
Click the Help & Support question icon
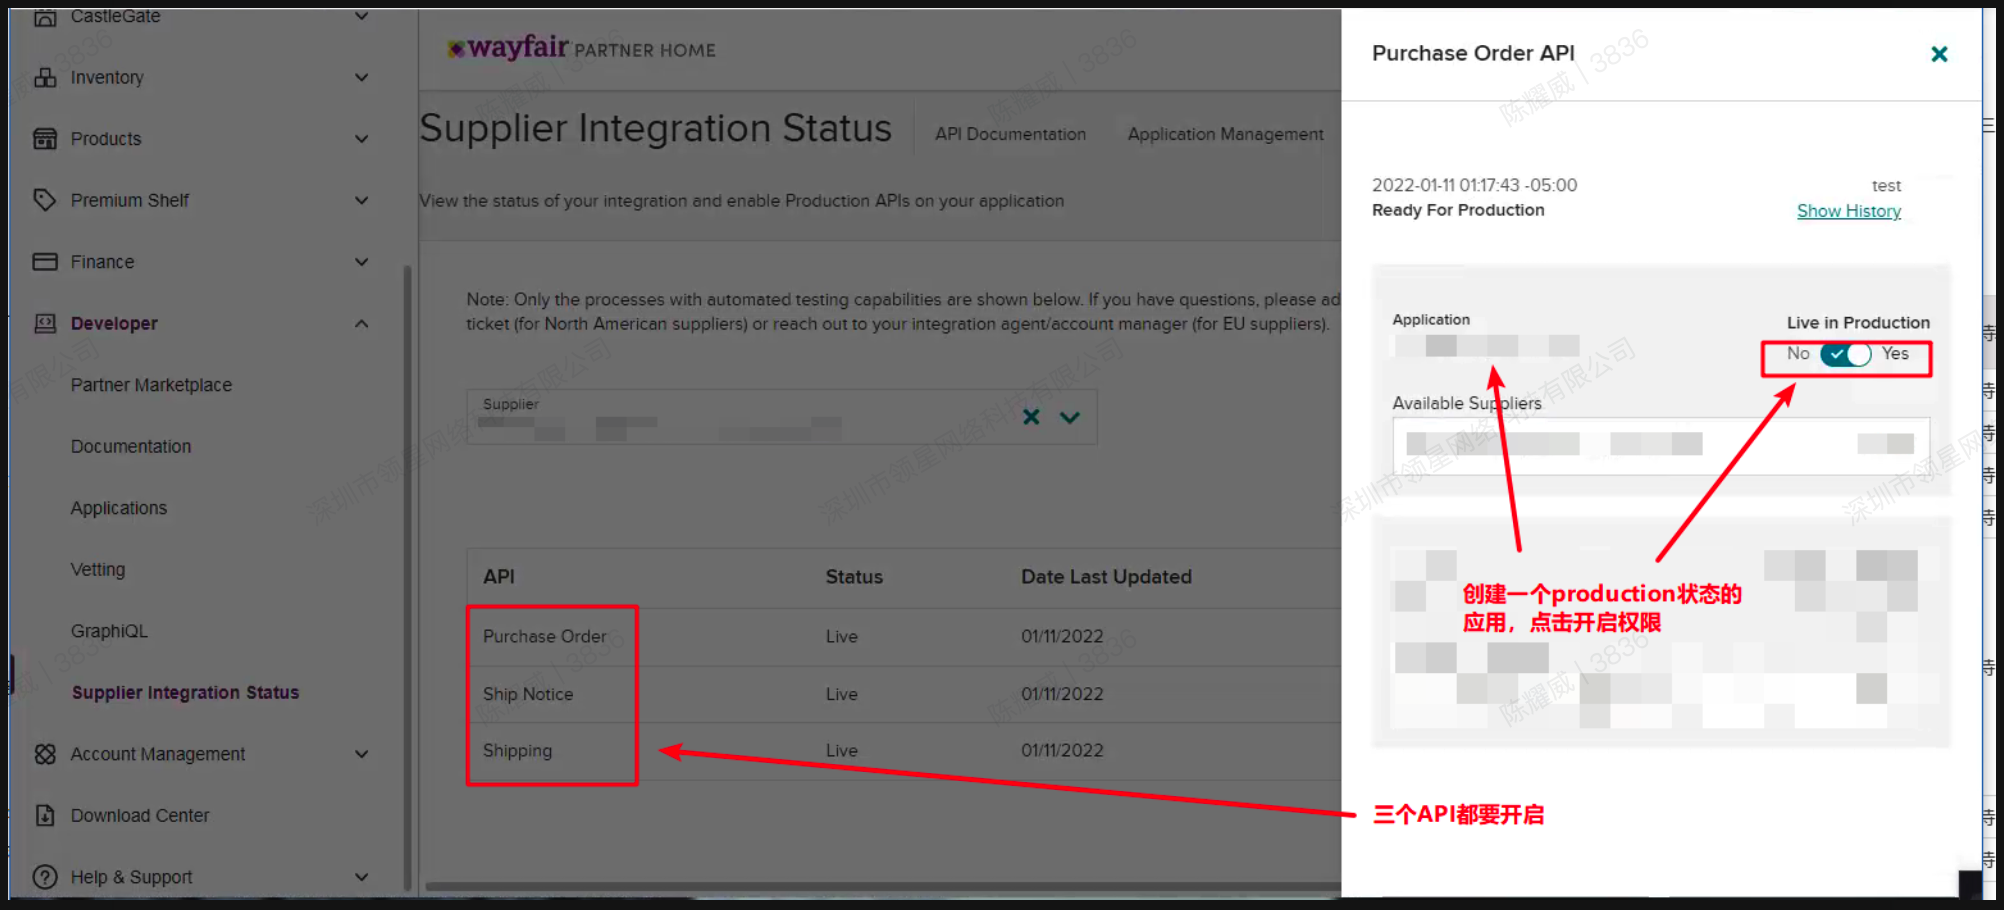(45, 877)
